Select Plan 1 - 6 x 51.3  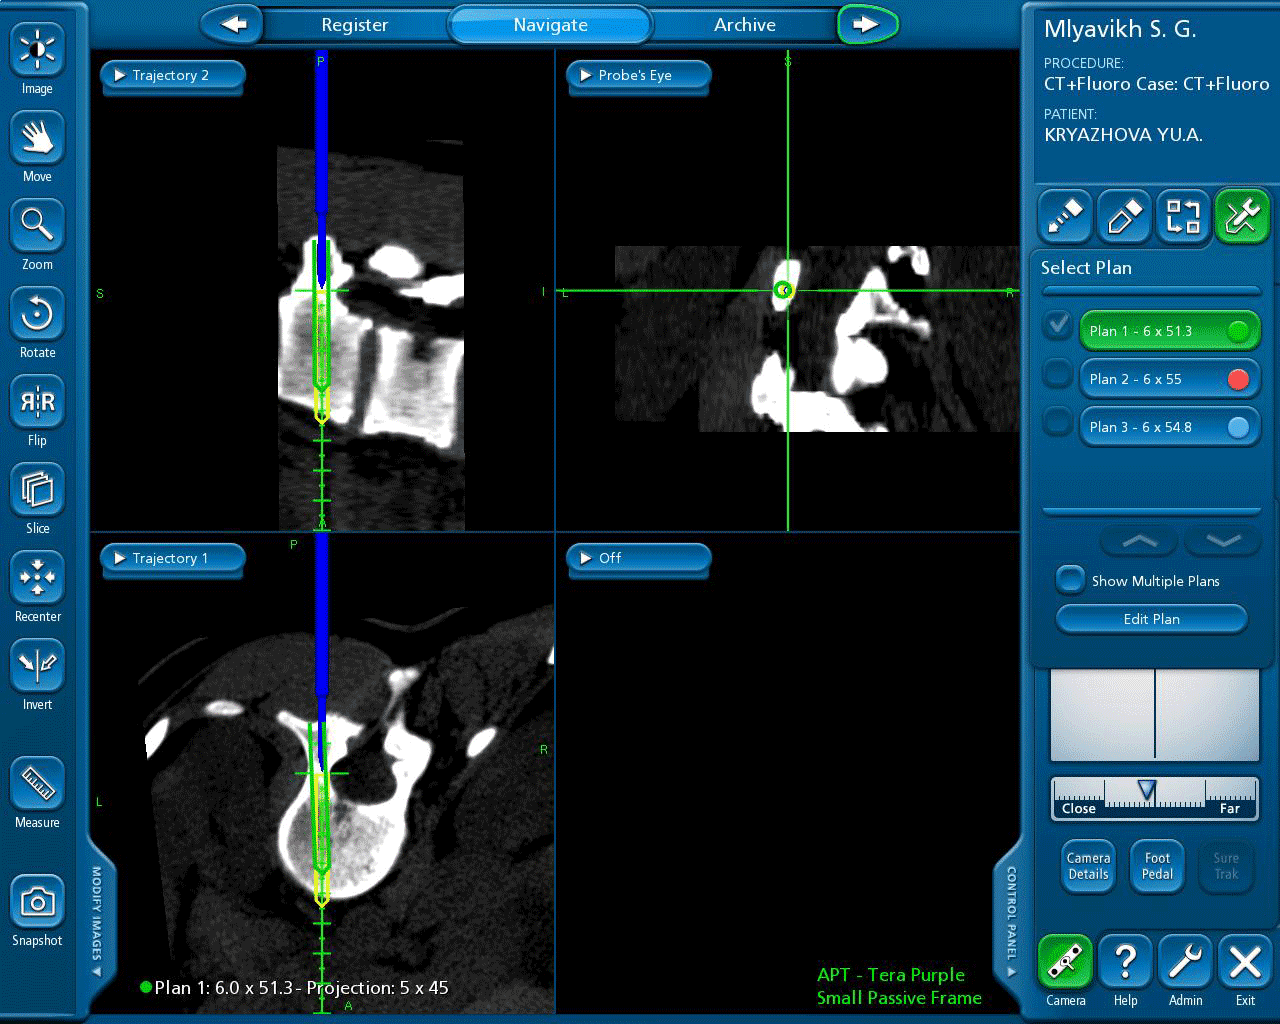[x=1169, y=331]
